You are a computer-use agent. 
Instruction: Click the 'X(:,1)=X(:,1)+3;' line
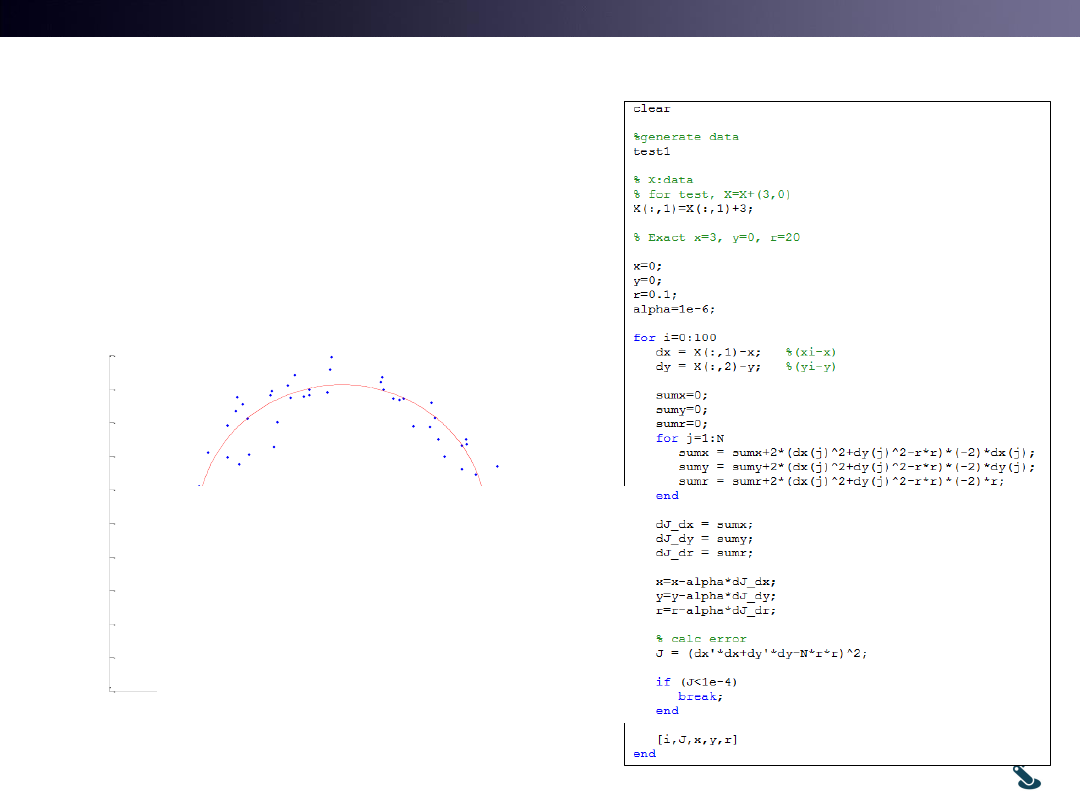[x=693, y=209]
